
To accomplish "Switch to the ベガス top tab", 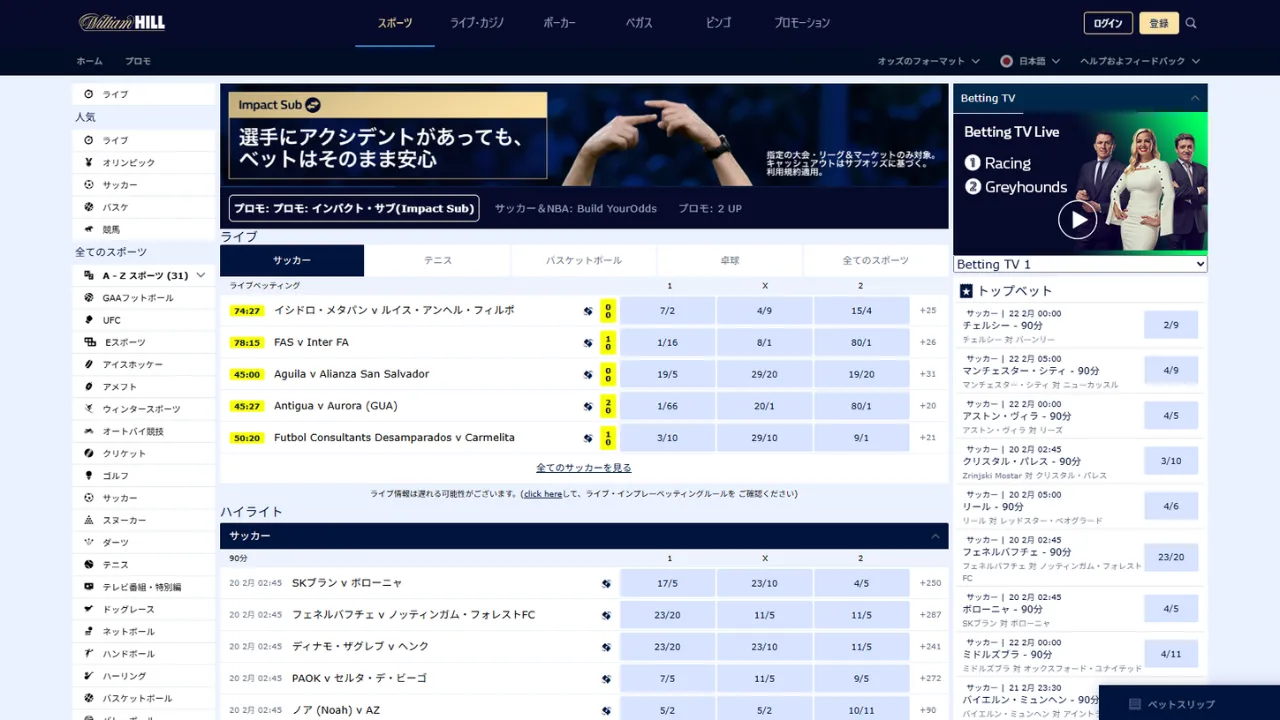I will (639, 23).
